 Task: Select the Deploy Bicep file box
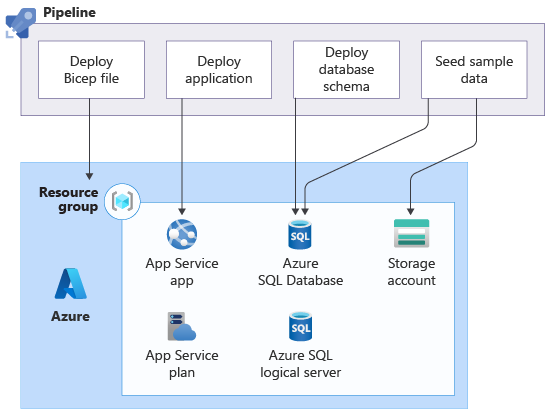pos(91,69)
